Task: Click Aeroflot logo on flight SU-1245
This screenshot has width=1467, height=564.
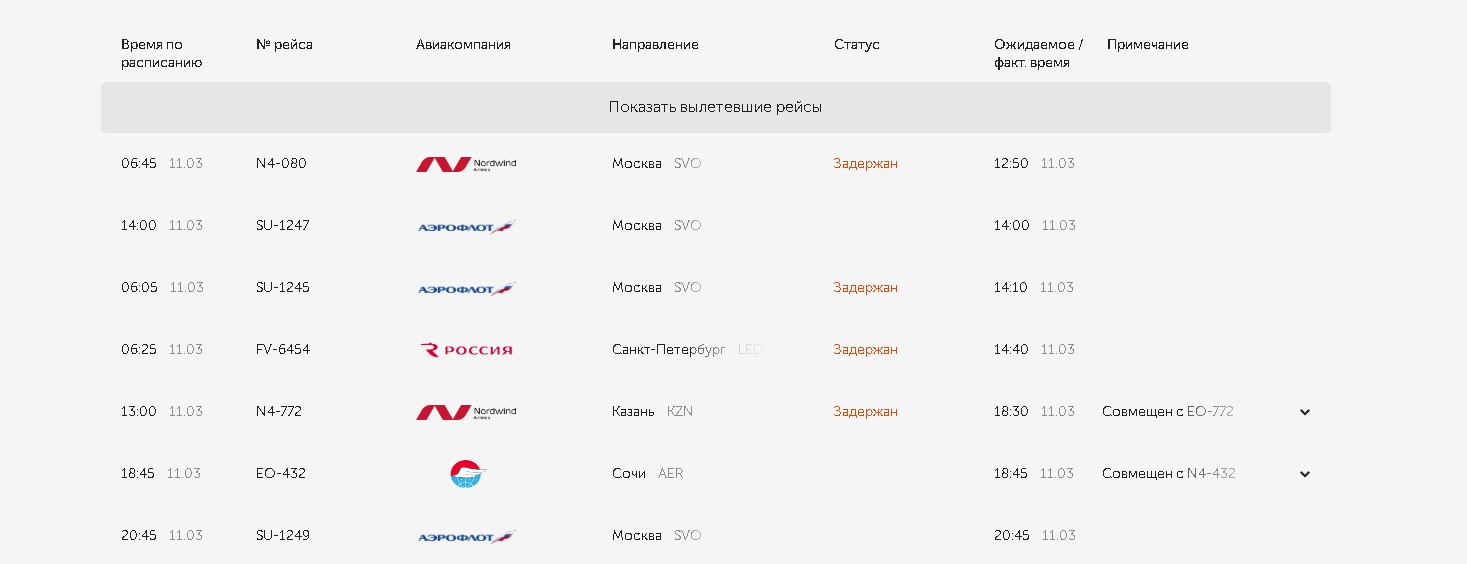Action: click(466, 289)
